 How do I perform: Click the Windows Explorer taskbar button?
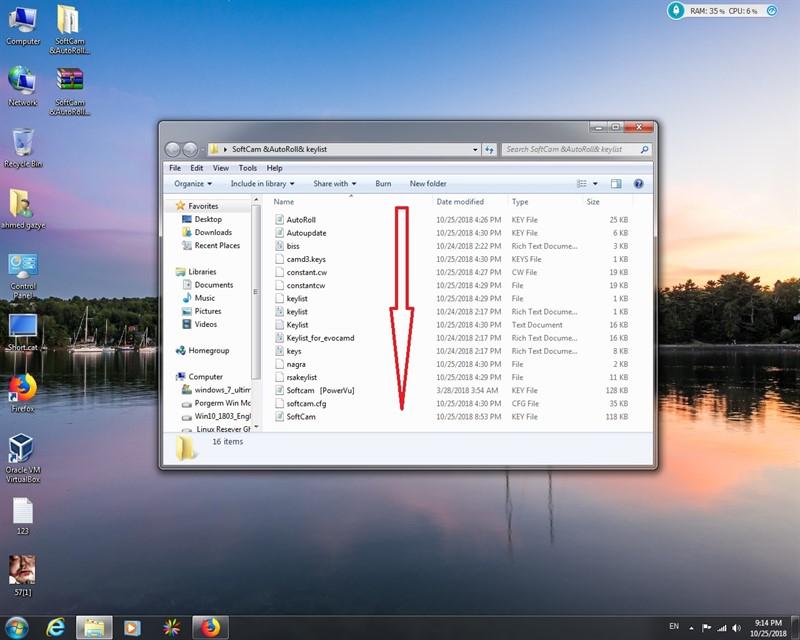tap(94, 628)
